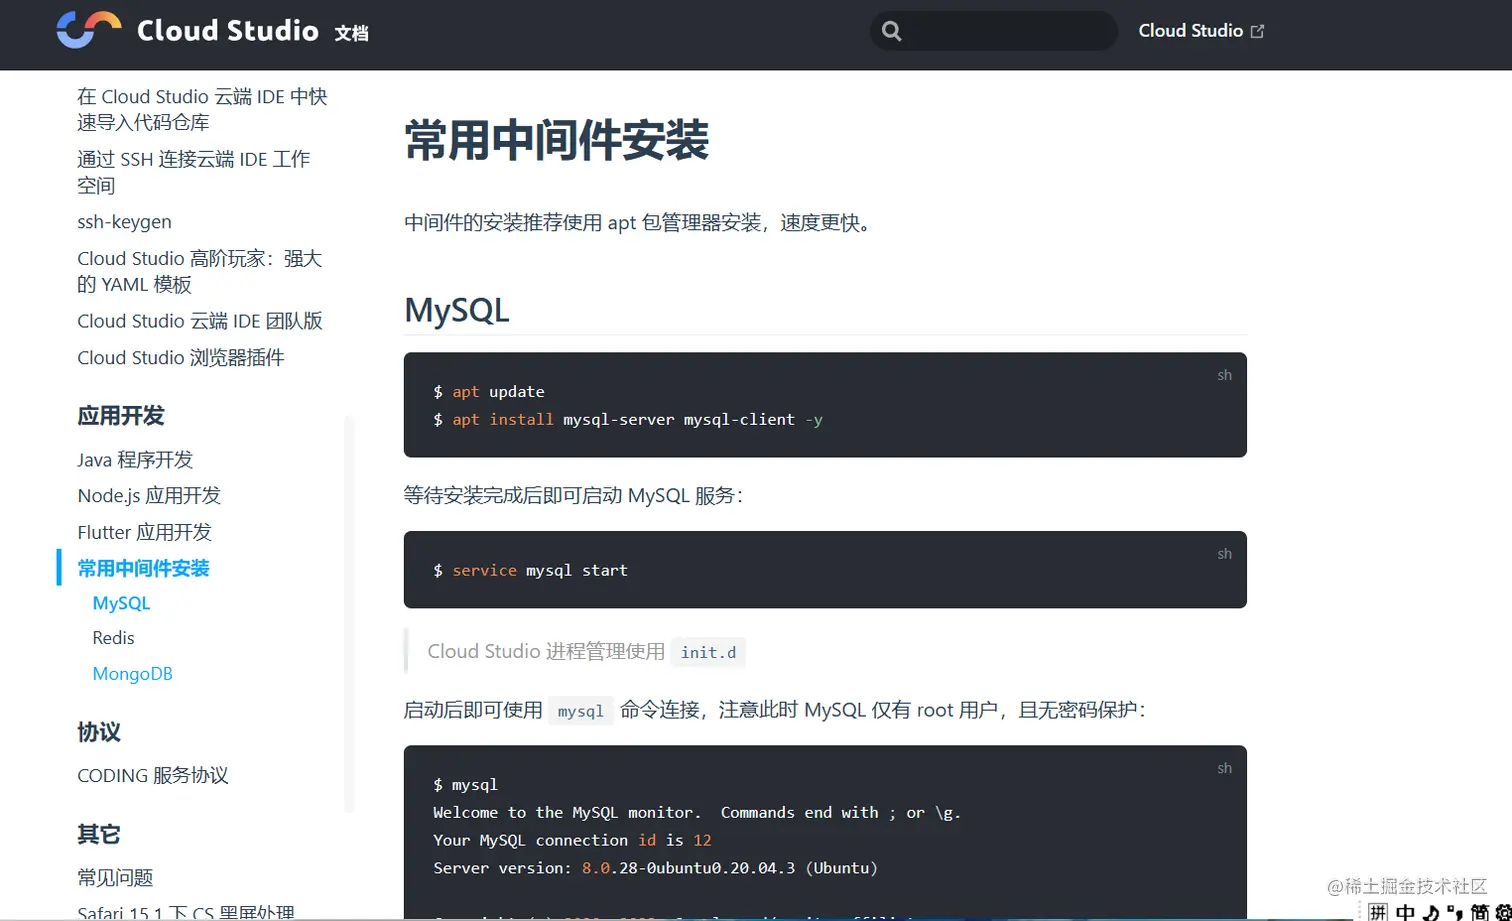Open Java 程序开发 page
The width and height of the screenshot is (1512, 921).
(135, 460)
